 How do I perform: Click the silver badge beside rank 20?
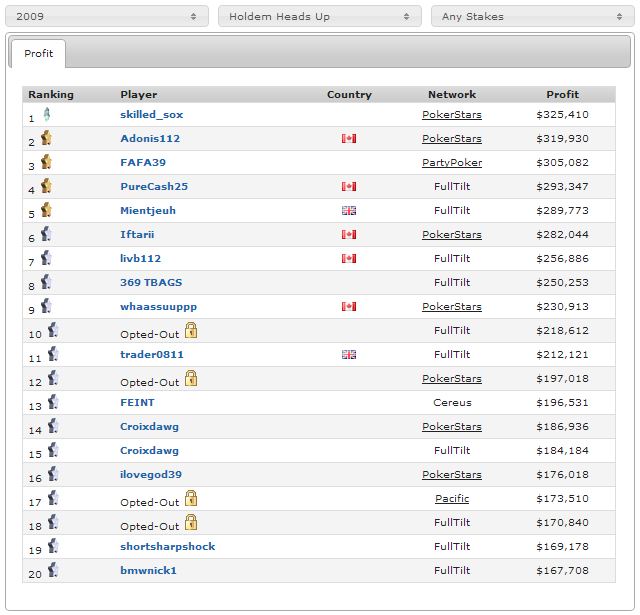point(53,569)
